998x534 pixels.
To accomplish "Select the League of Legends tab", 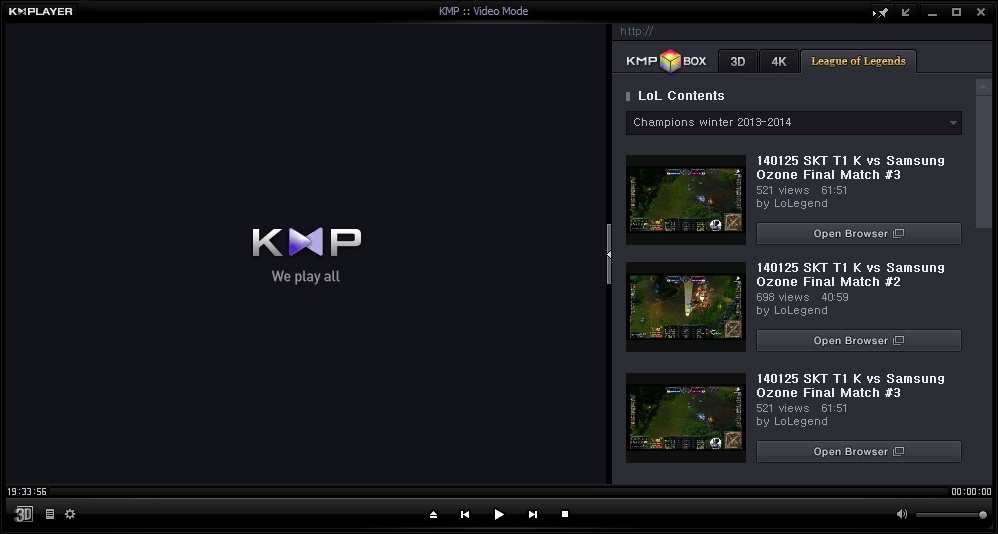I will pos(858,61).
